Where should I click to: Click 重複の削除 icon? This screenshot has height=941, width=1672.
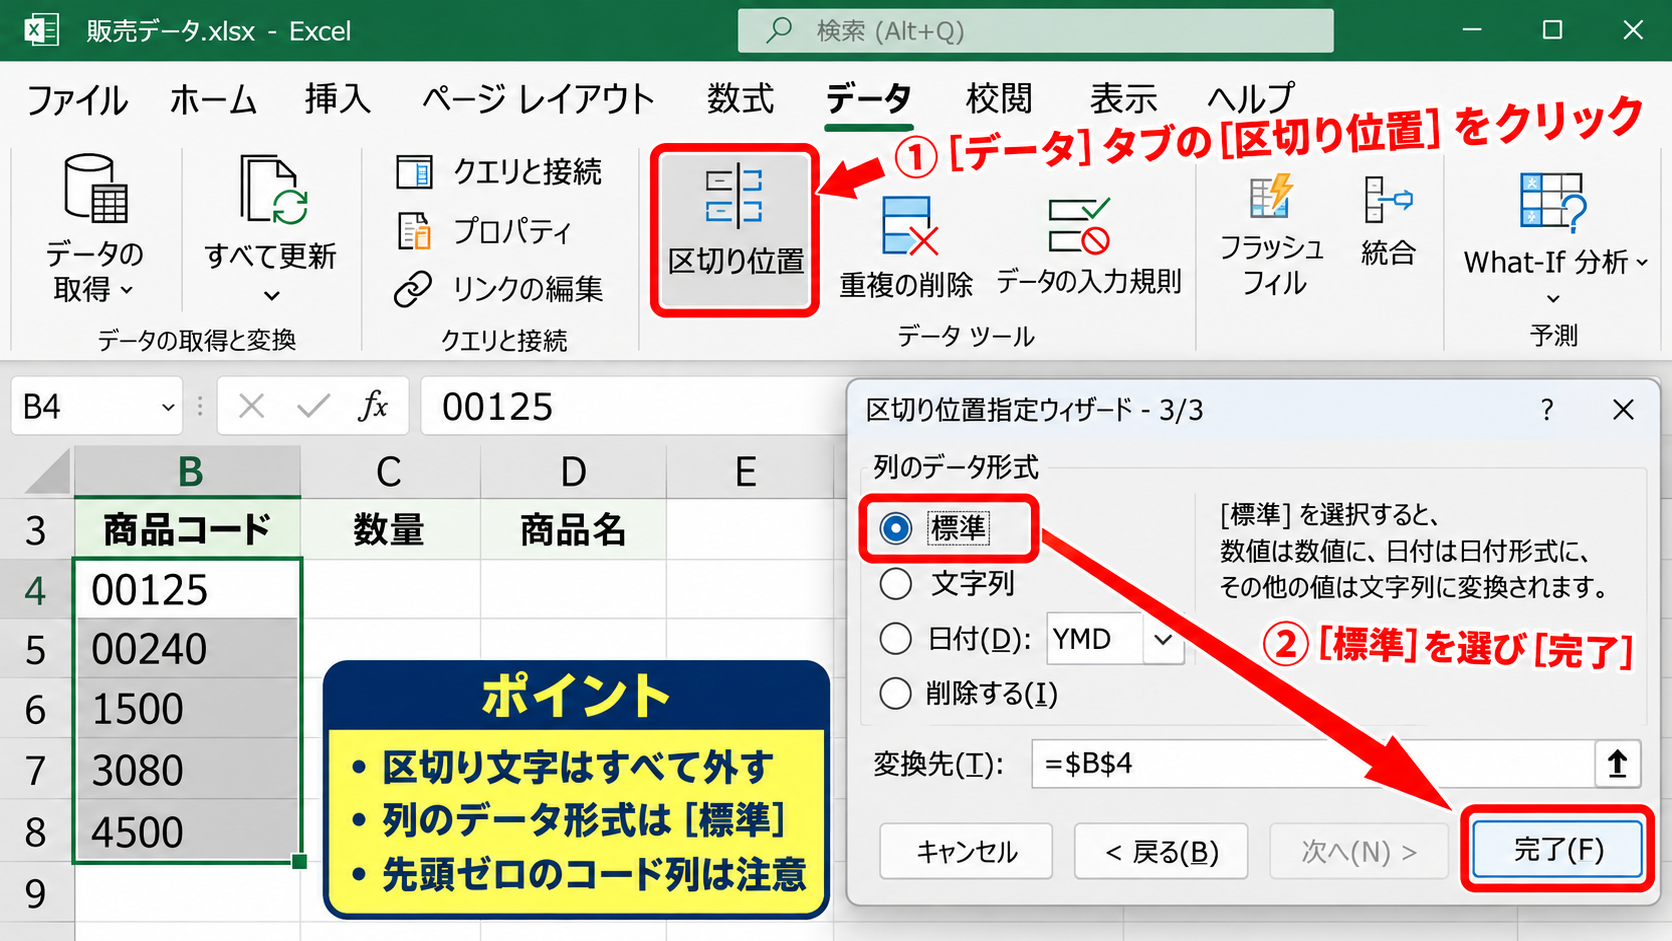[908, 225]
